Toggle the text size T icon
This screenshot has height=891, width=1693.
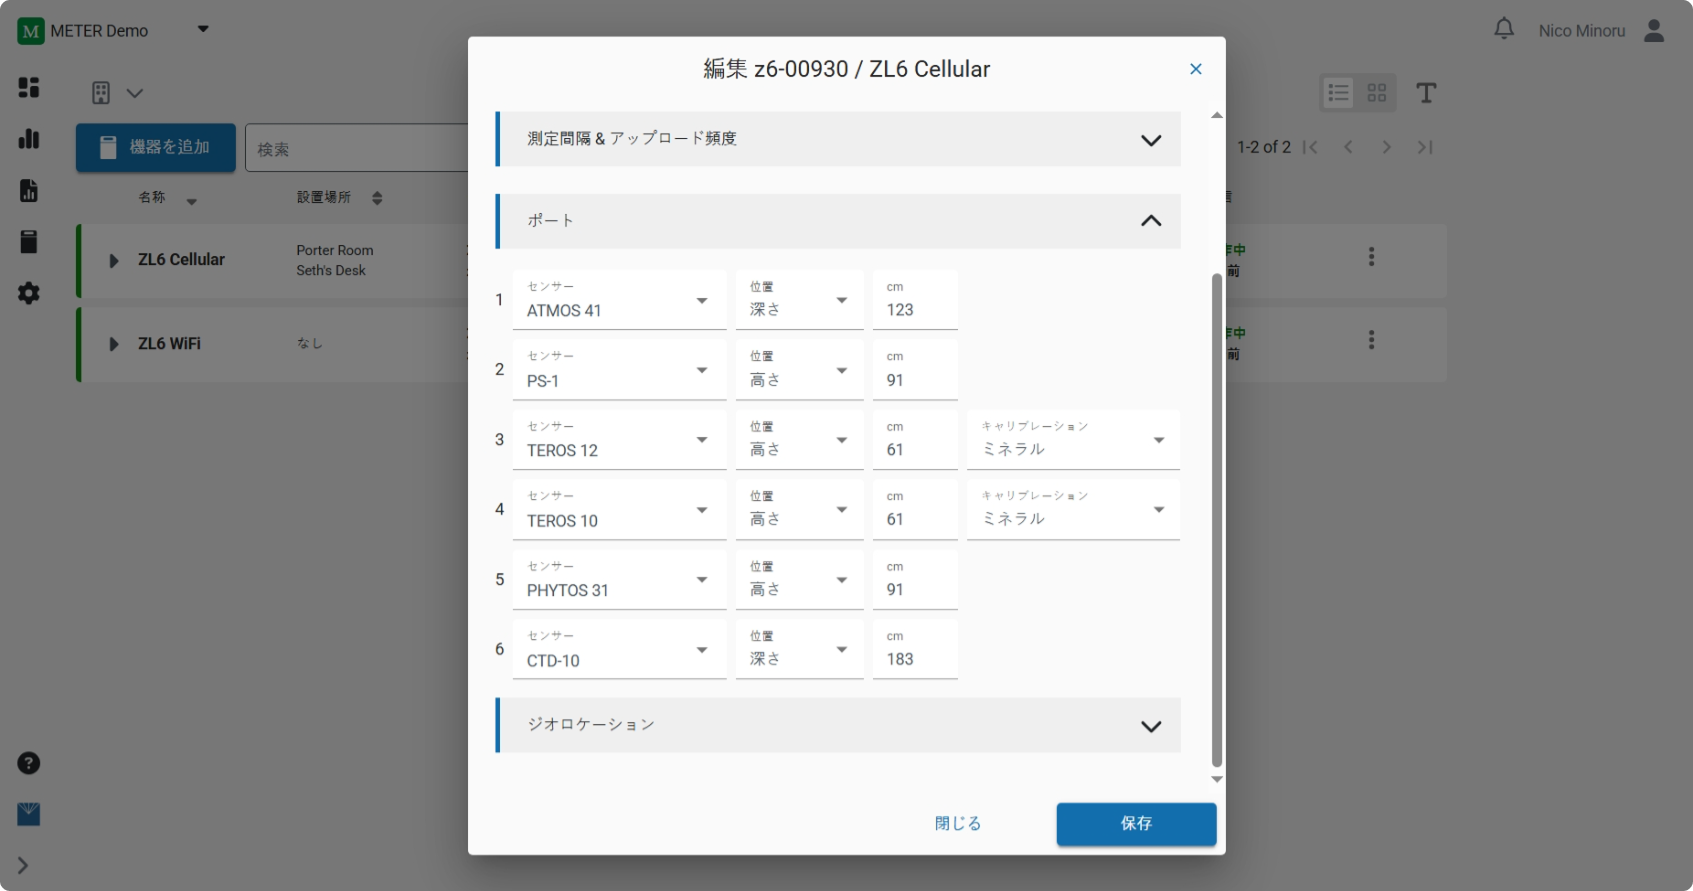point(1426,93)
